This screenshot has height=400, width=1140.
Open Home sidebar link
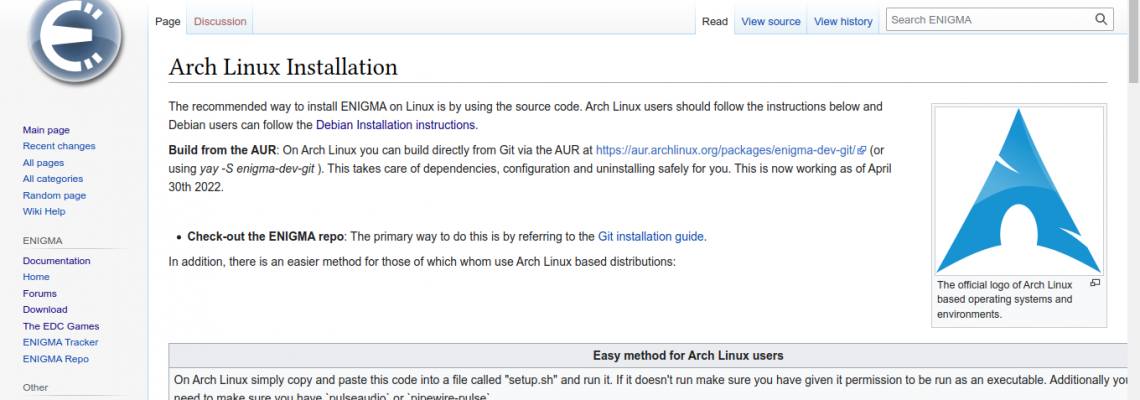click(36, 277)
